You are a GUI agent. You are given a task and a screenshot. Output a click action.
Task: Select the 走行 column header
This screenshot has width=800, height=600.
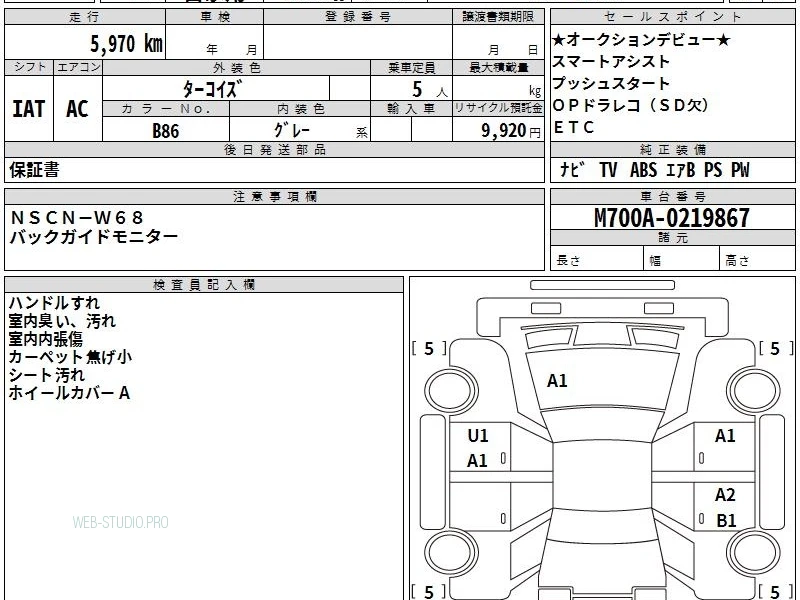pyautogui.click(x=85, y=17)
